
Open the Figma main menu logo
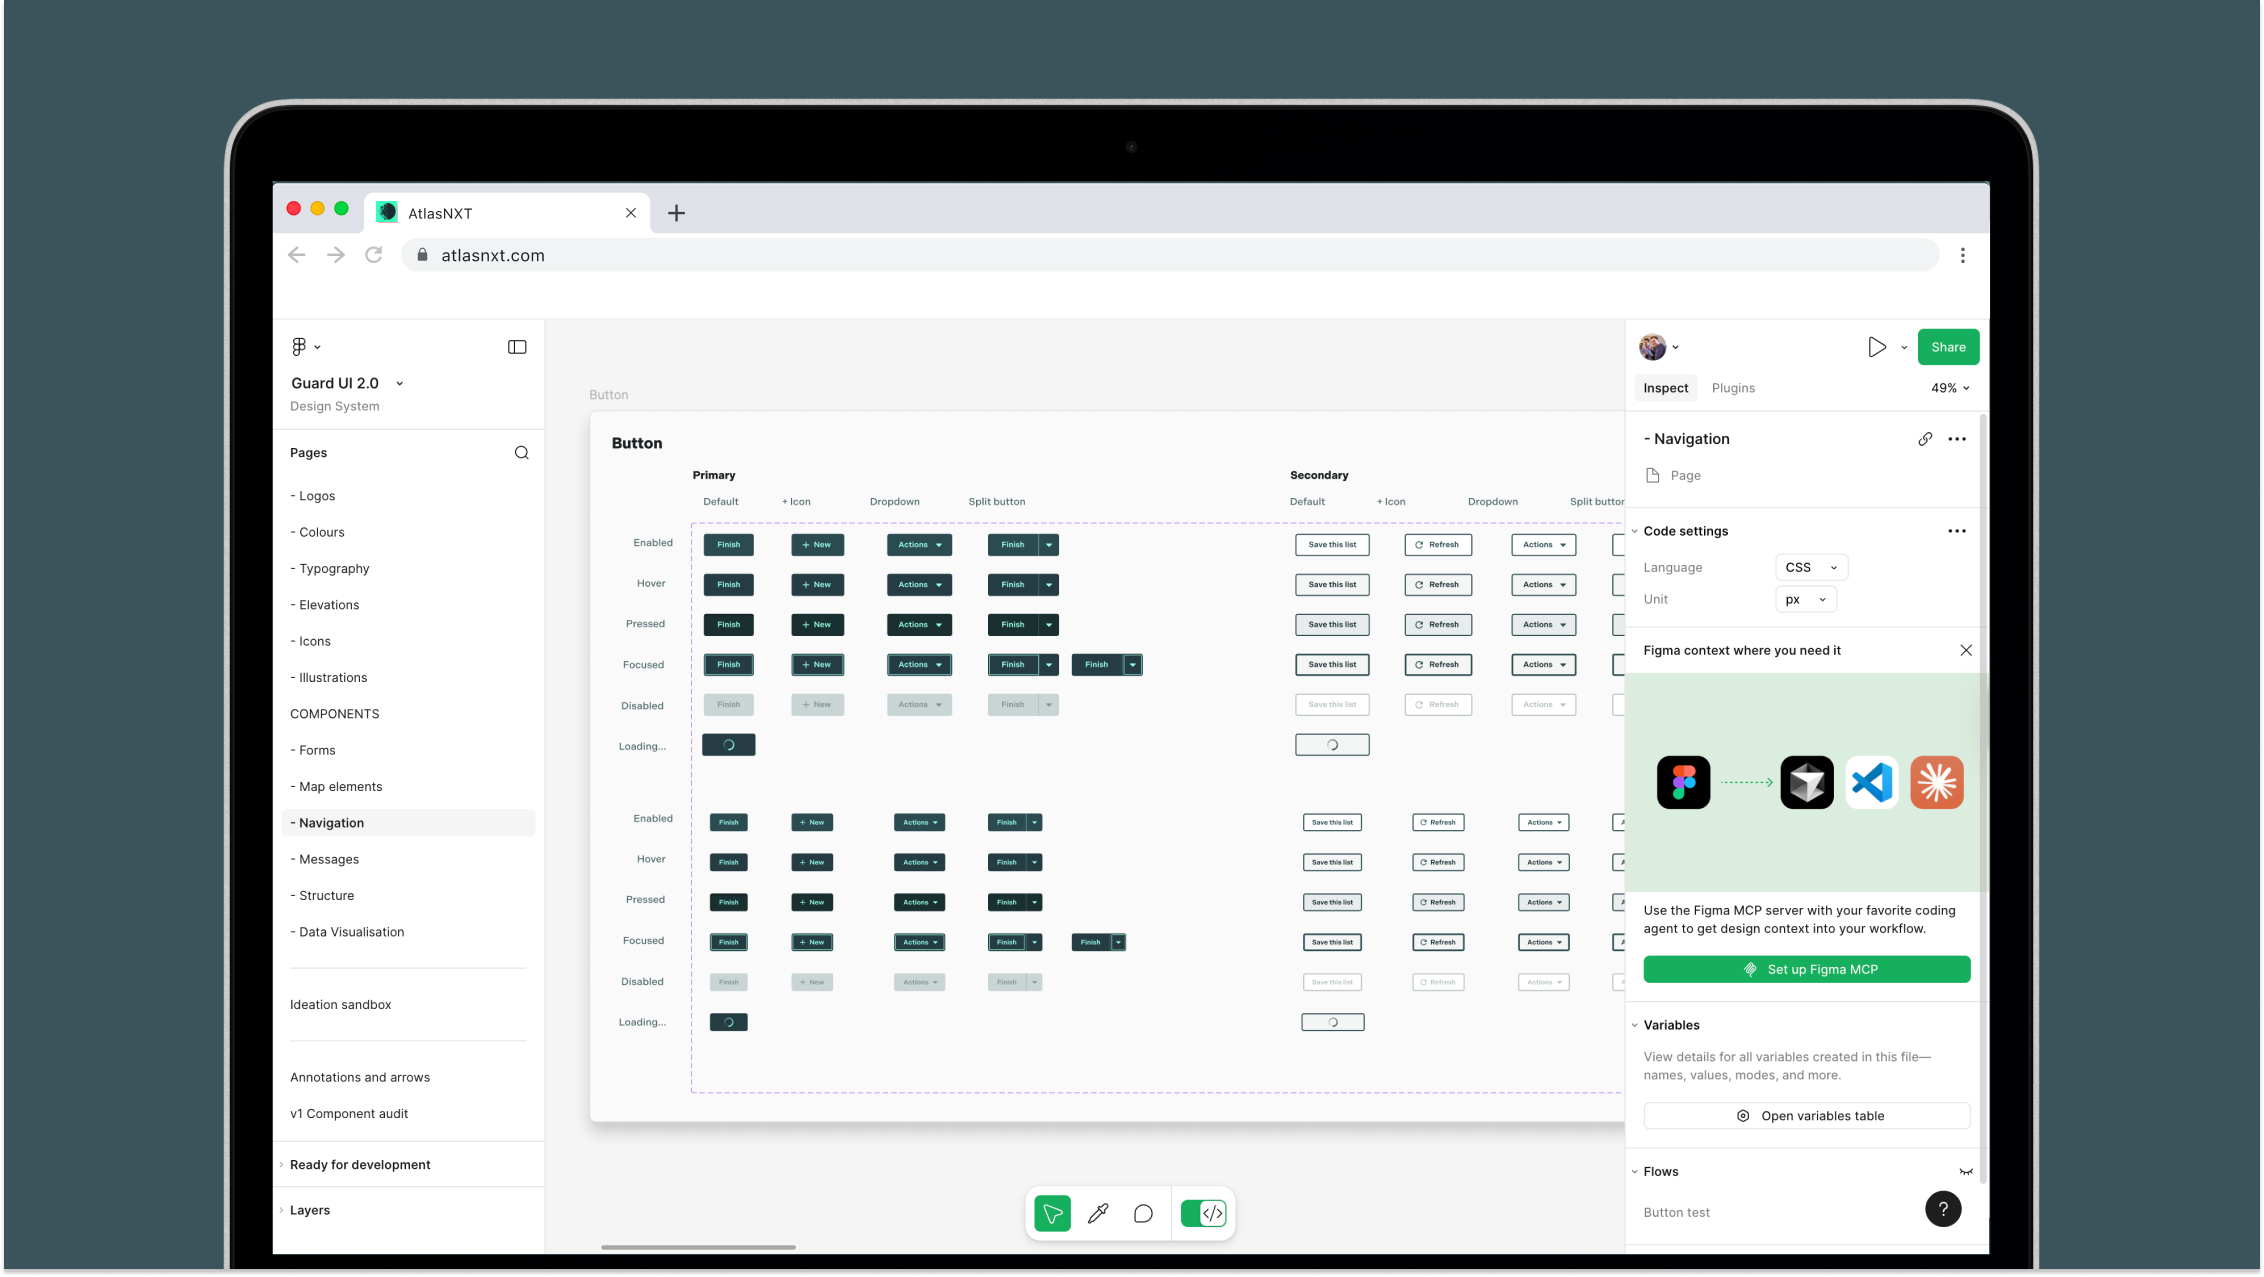tap(300, 346)
